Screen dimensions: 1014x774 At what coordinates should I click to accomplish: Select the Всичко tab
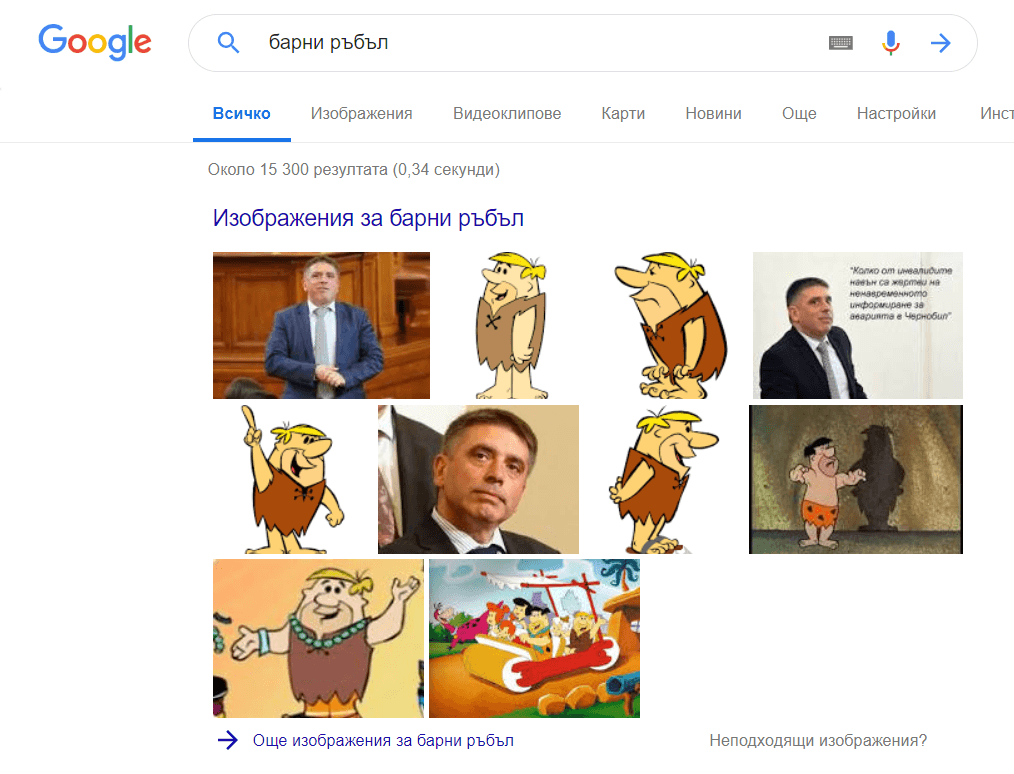[x=241, y=113]
